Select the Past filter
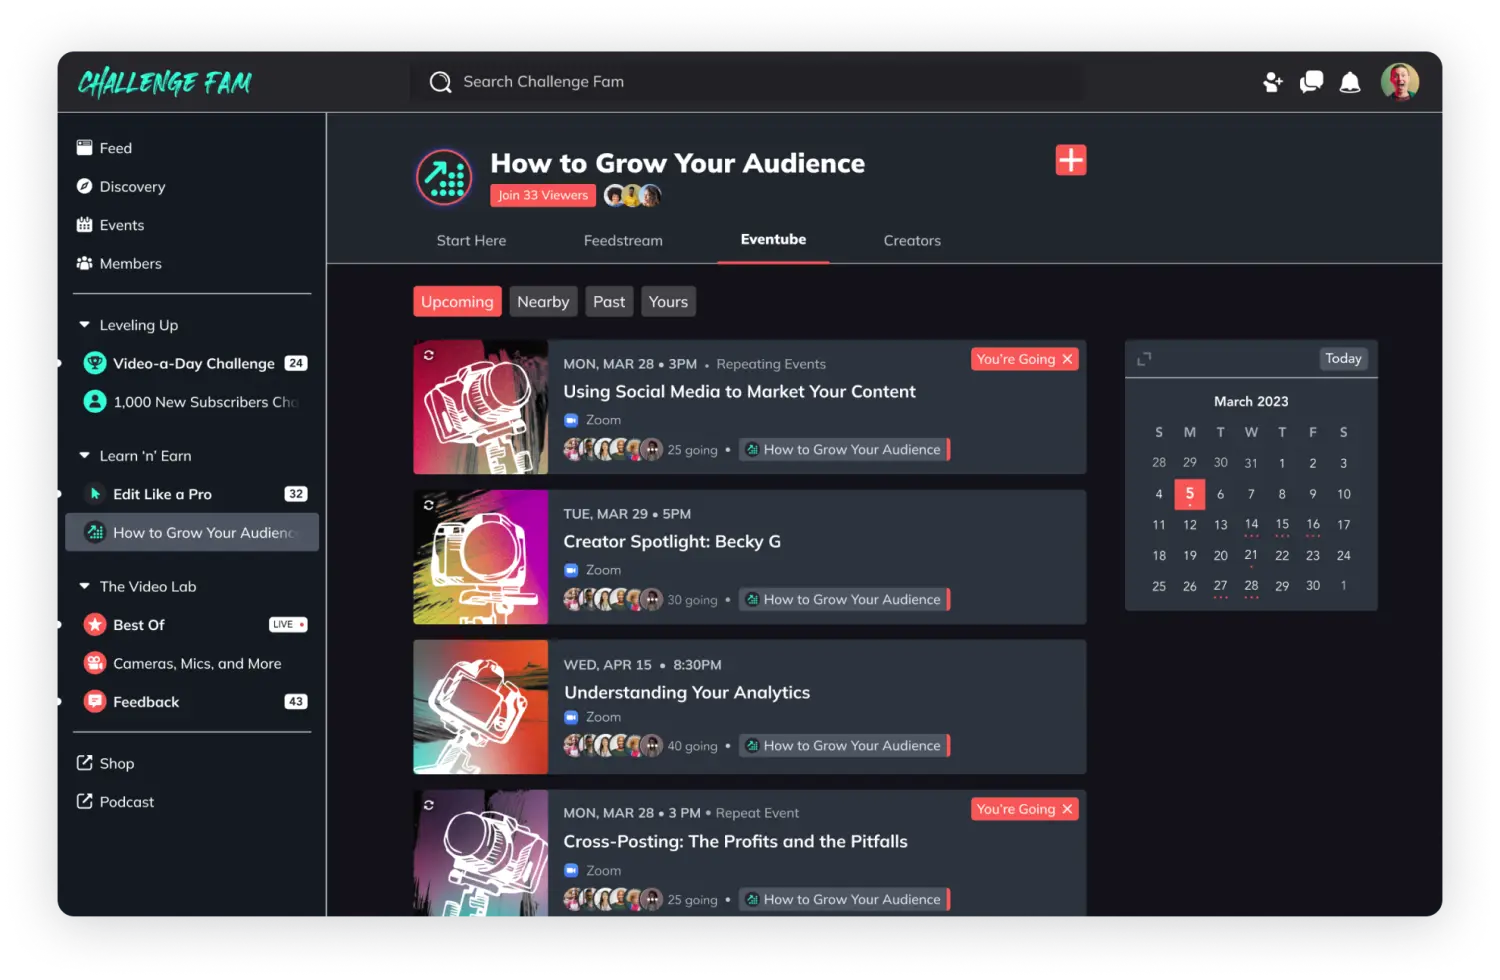 click(609, 302)
